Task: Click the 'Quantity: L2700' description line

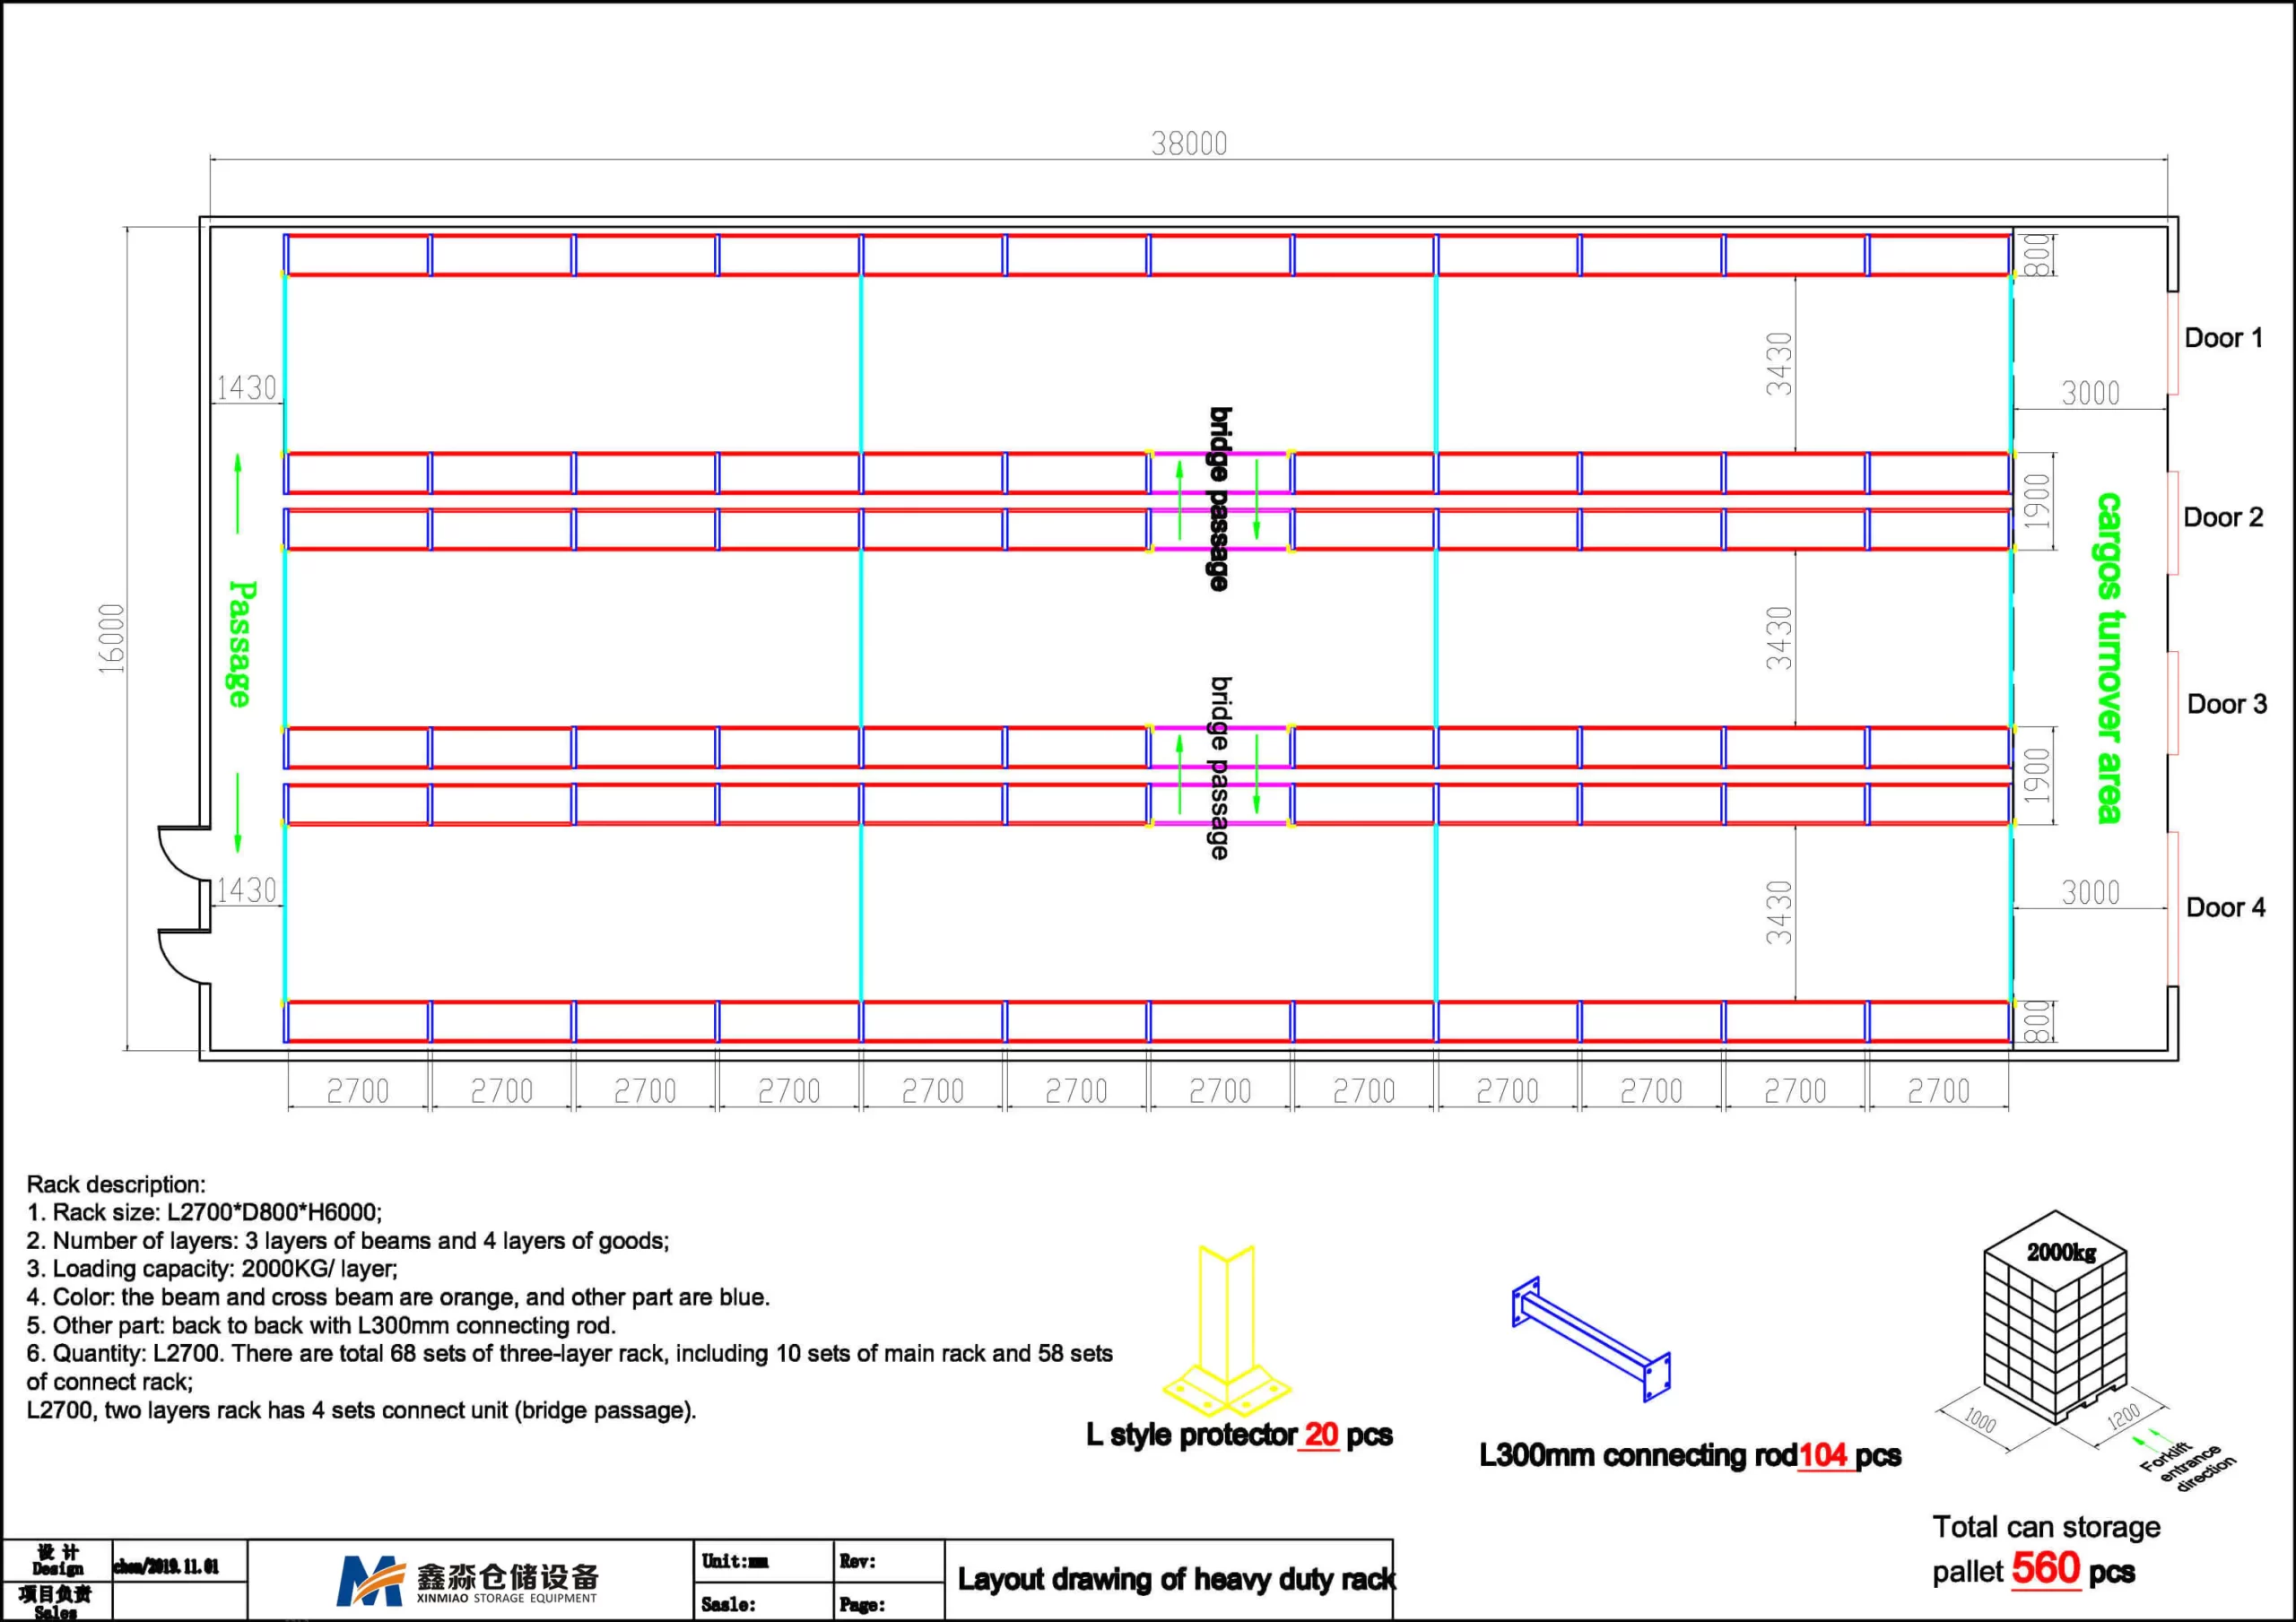Action: point(569,1367)
